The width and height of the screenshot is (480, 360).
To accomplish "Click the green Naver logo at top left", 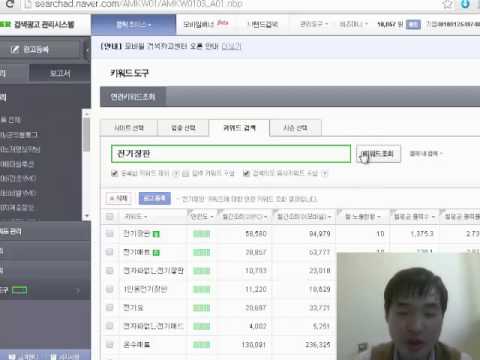I will (x=5, y=24).
